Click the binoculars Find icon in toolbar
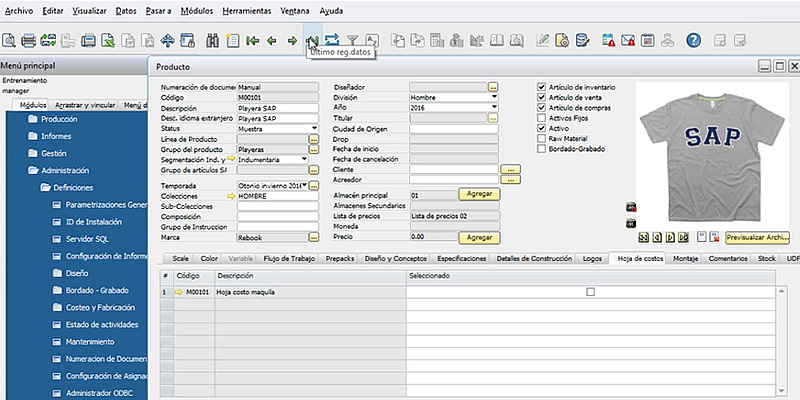This screenshot has height=400, width=800. pos(212,41)
